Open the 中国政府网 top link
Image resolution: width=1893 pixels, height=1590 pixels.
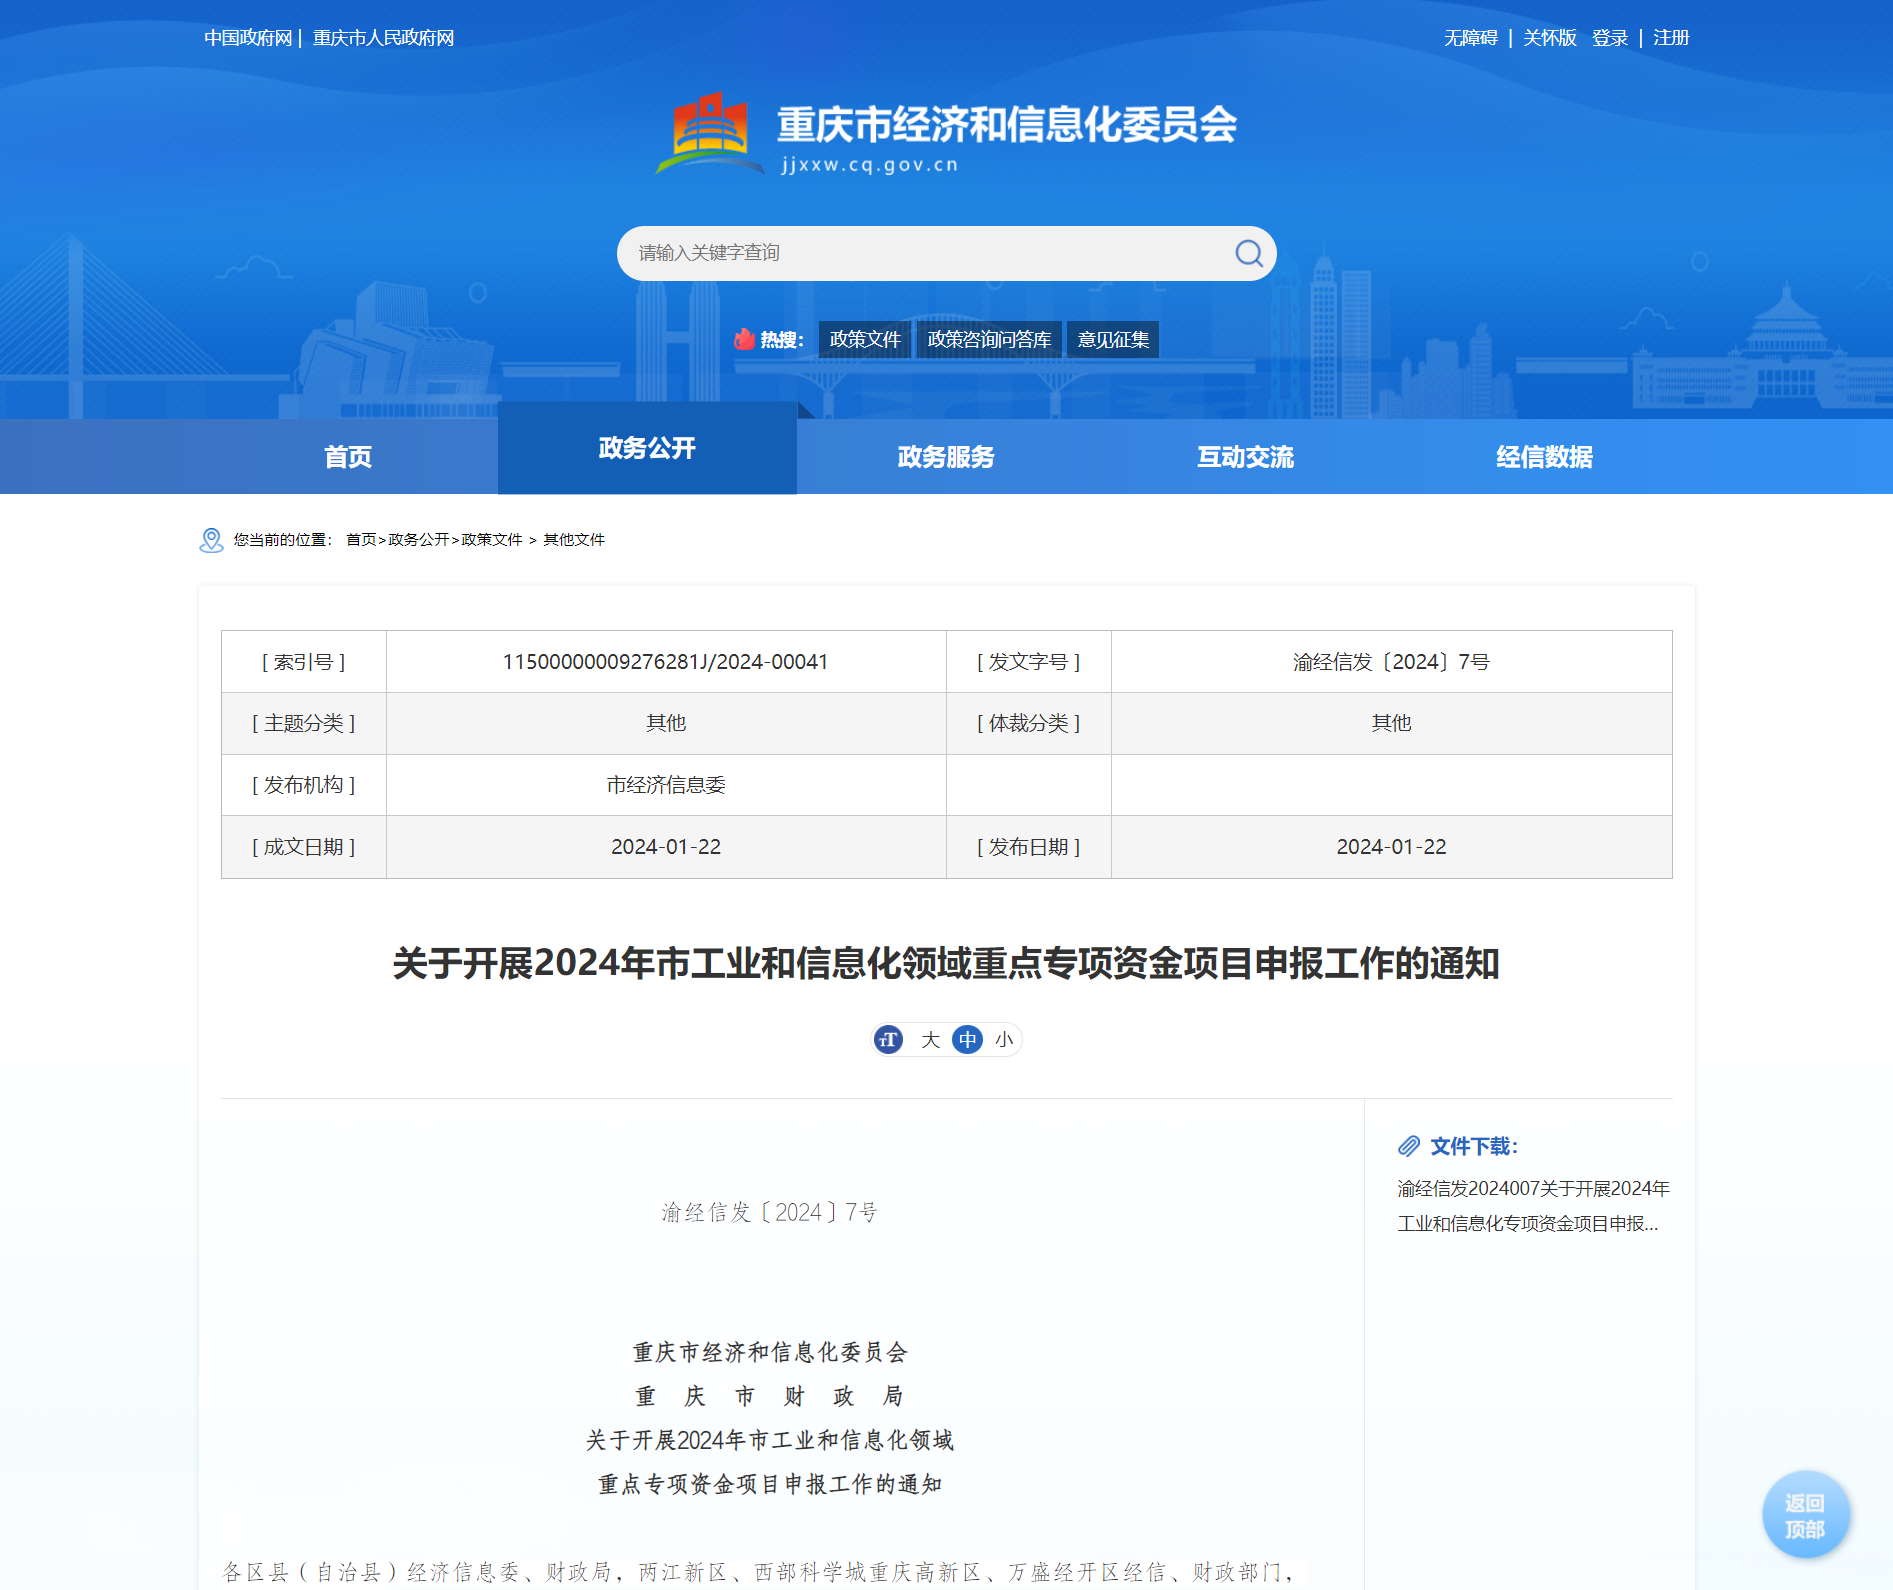tap(248, 38)
